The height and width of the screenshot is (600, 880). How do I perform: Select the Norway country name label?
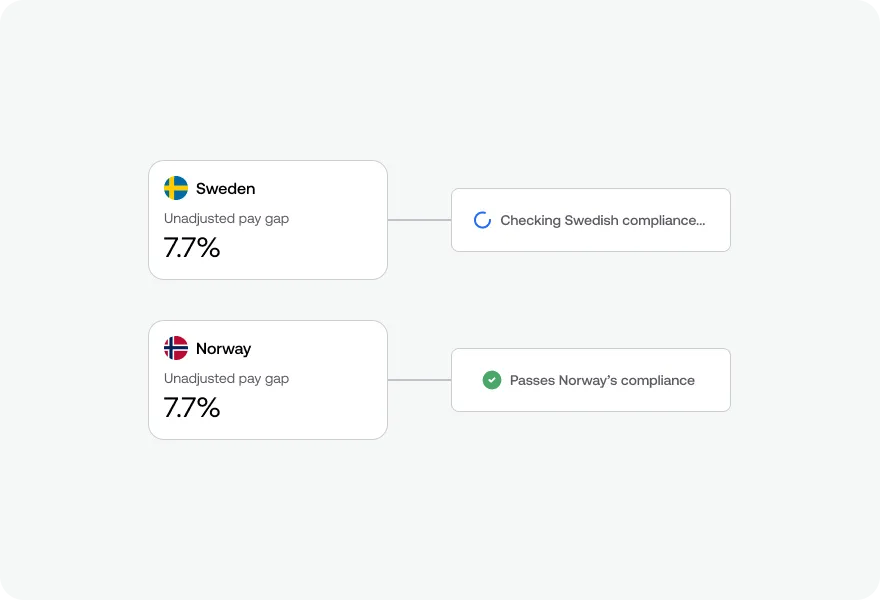pos(223,349)
